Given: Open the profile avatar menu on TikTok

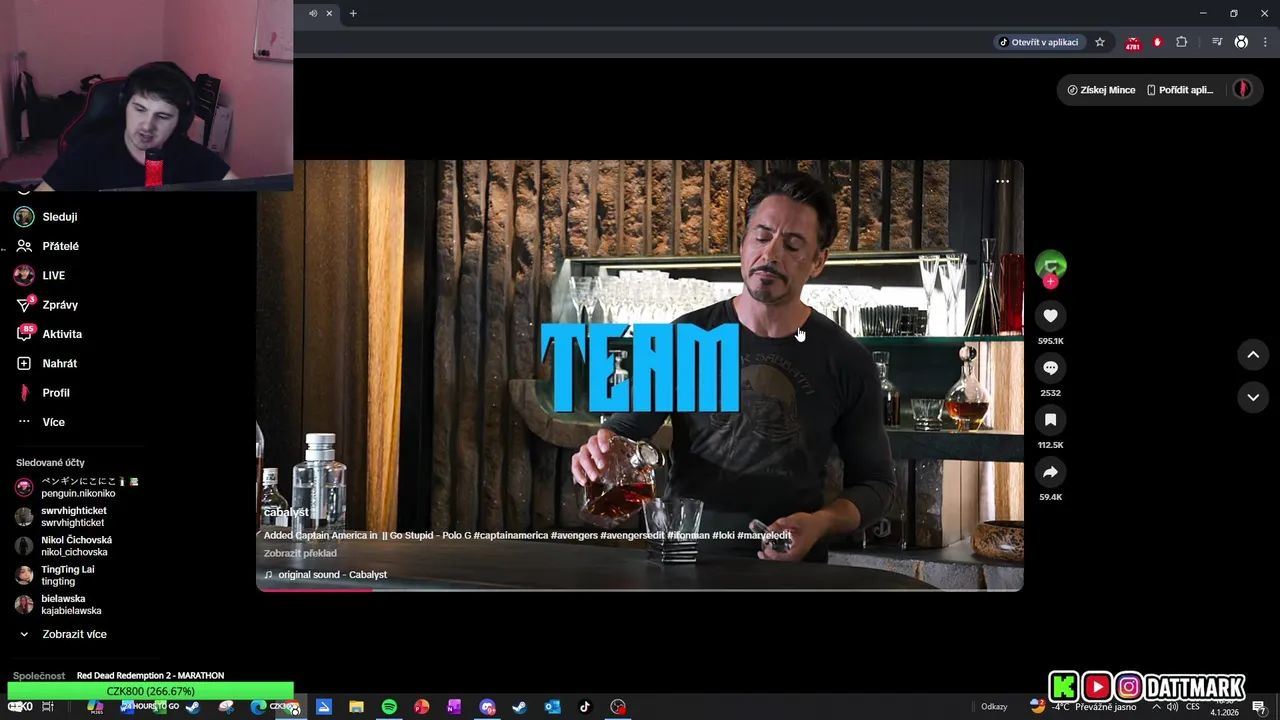Looking at the screenshot, I should click(x=1242, y=89).
